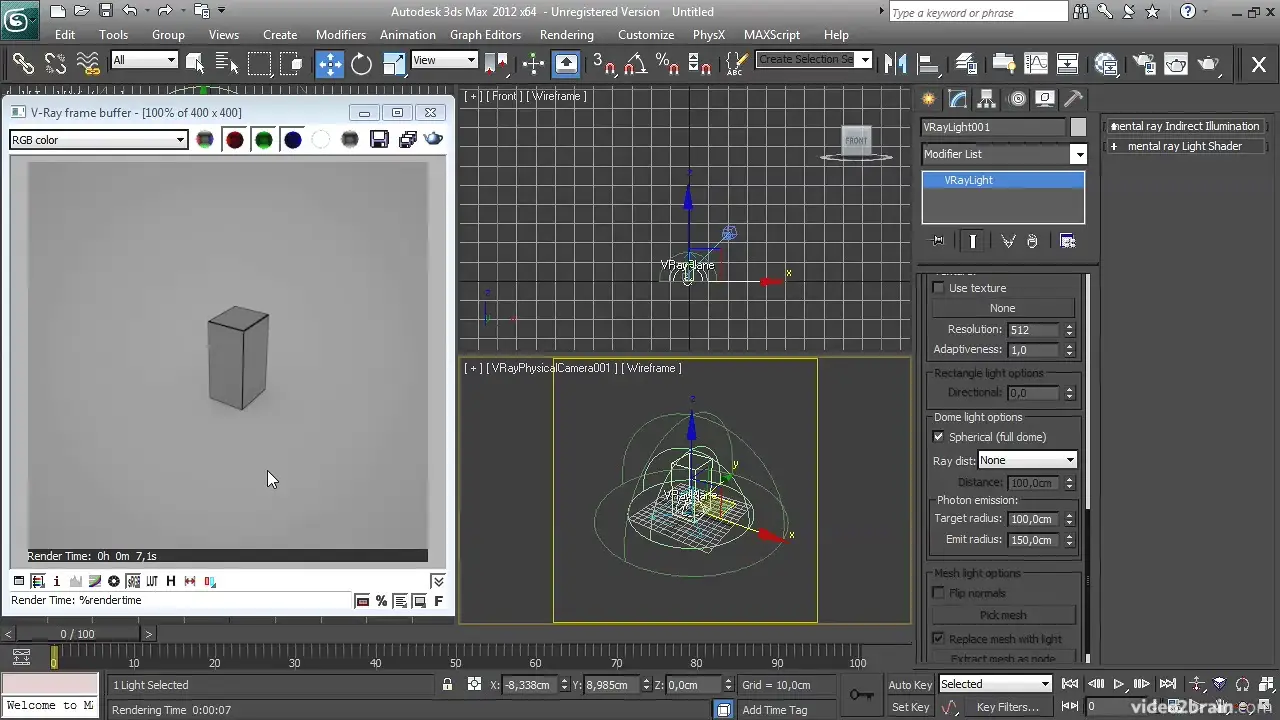The height and width of the screenshot is (720, 1280).
Task: Toggle Angle Snap in the main toolbar
Action: click(x=635, y=64)
